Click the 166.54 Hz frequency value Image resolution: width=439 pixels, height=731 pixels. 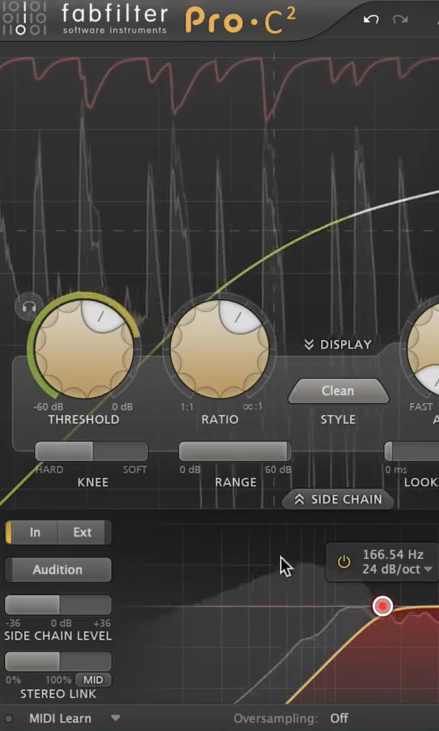pos(393,554)
